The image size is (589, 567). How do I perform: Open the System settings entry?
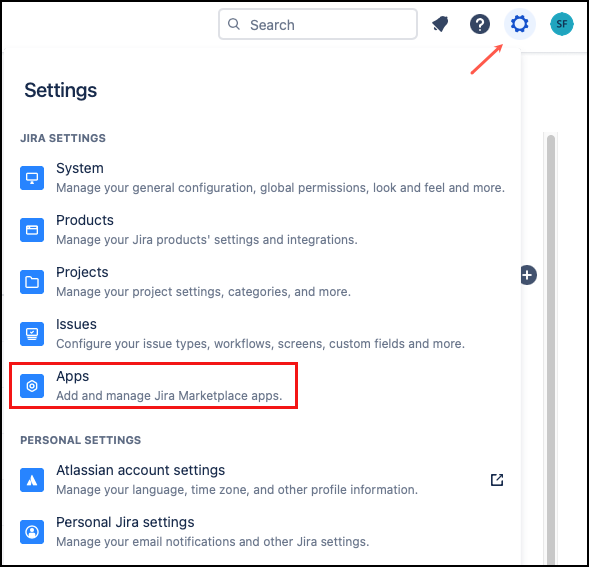click(x=263, y=178)
